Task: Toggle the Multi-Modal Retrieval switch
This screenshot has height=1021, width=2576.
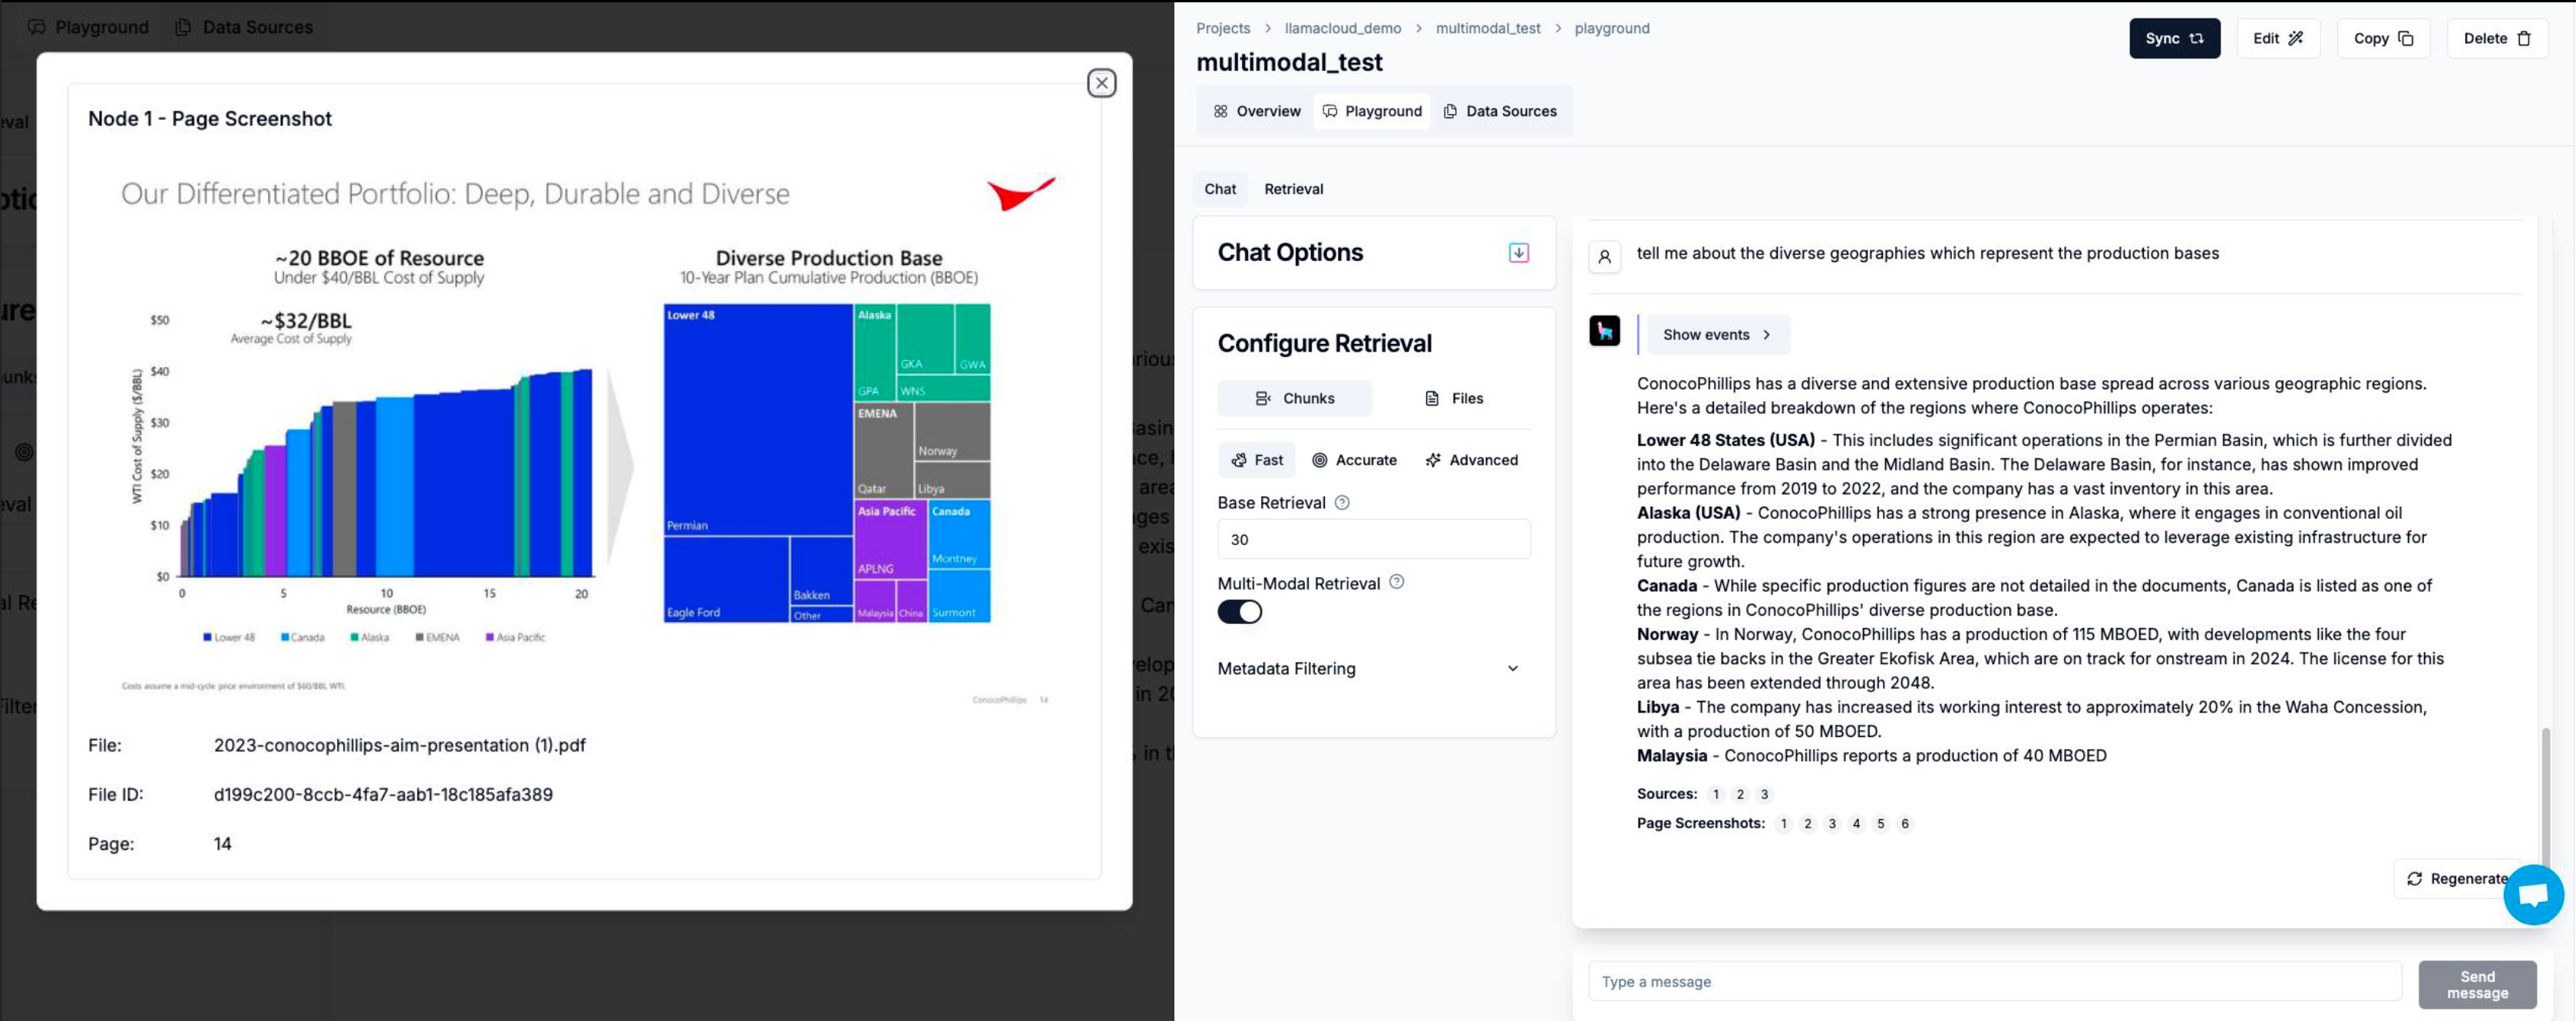Action: (1239, 612)
